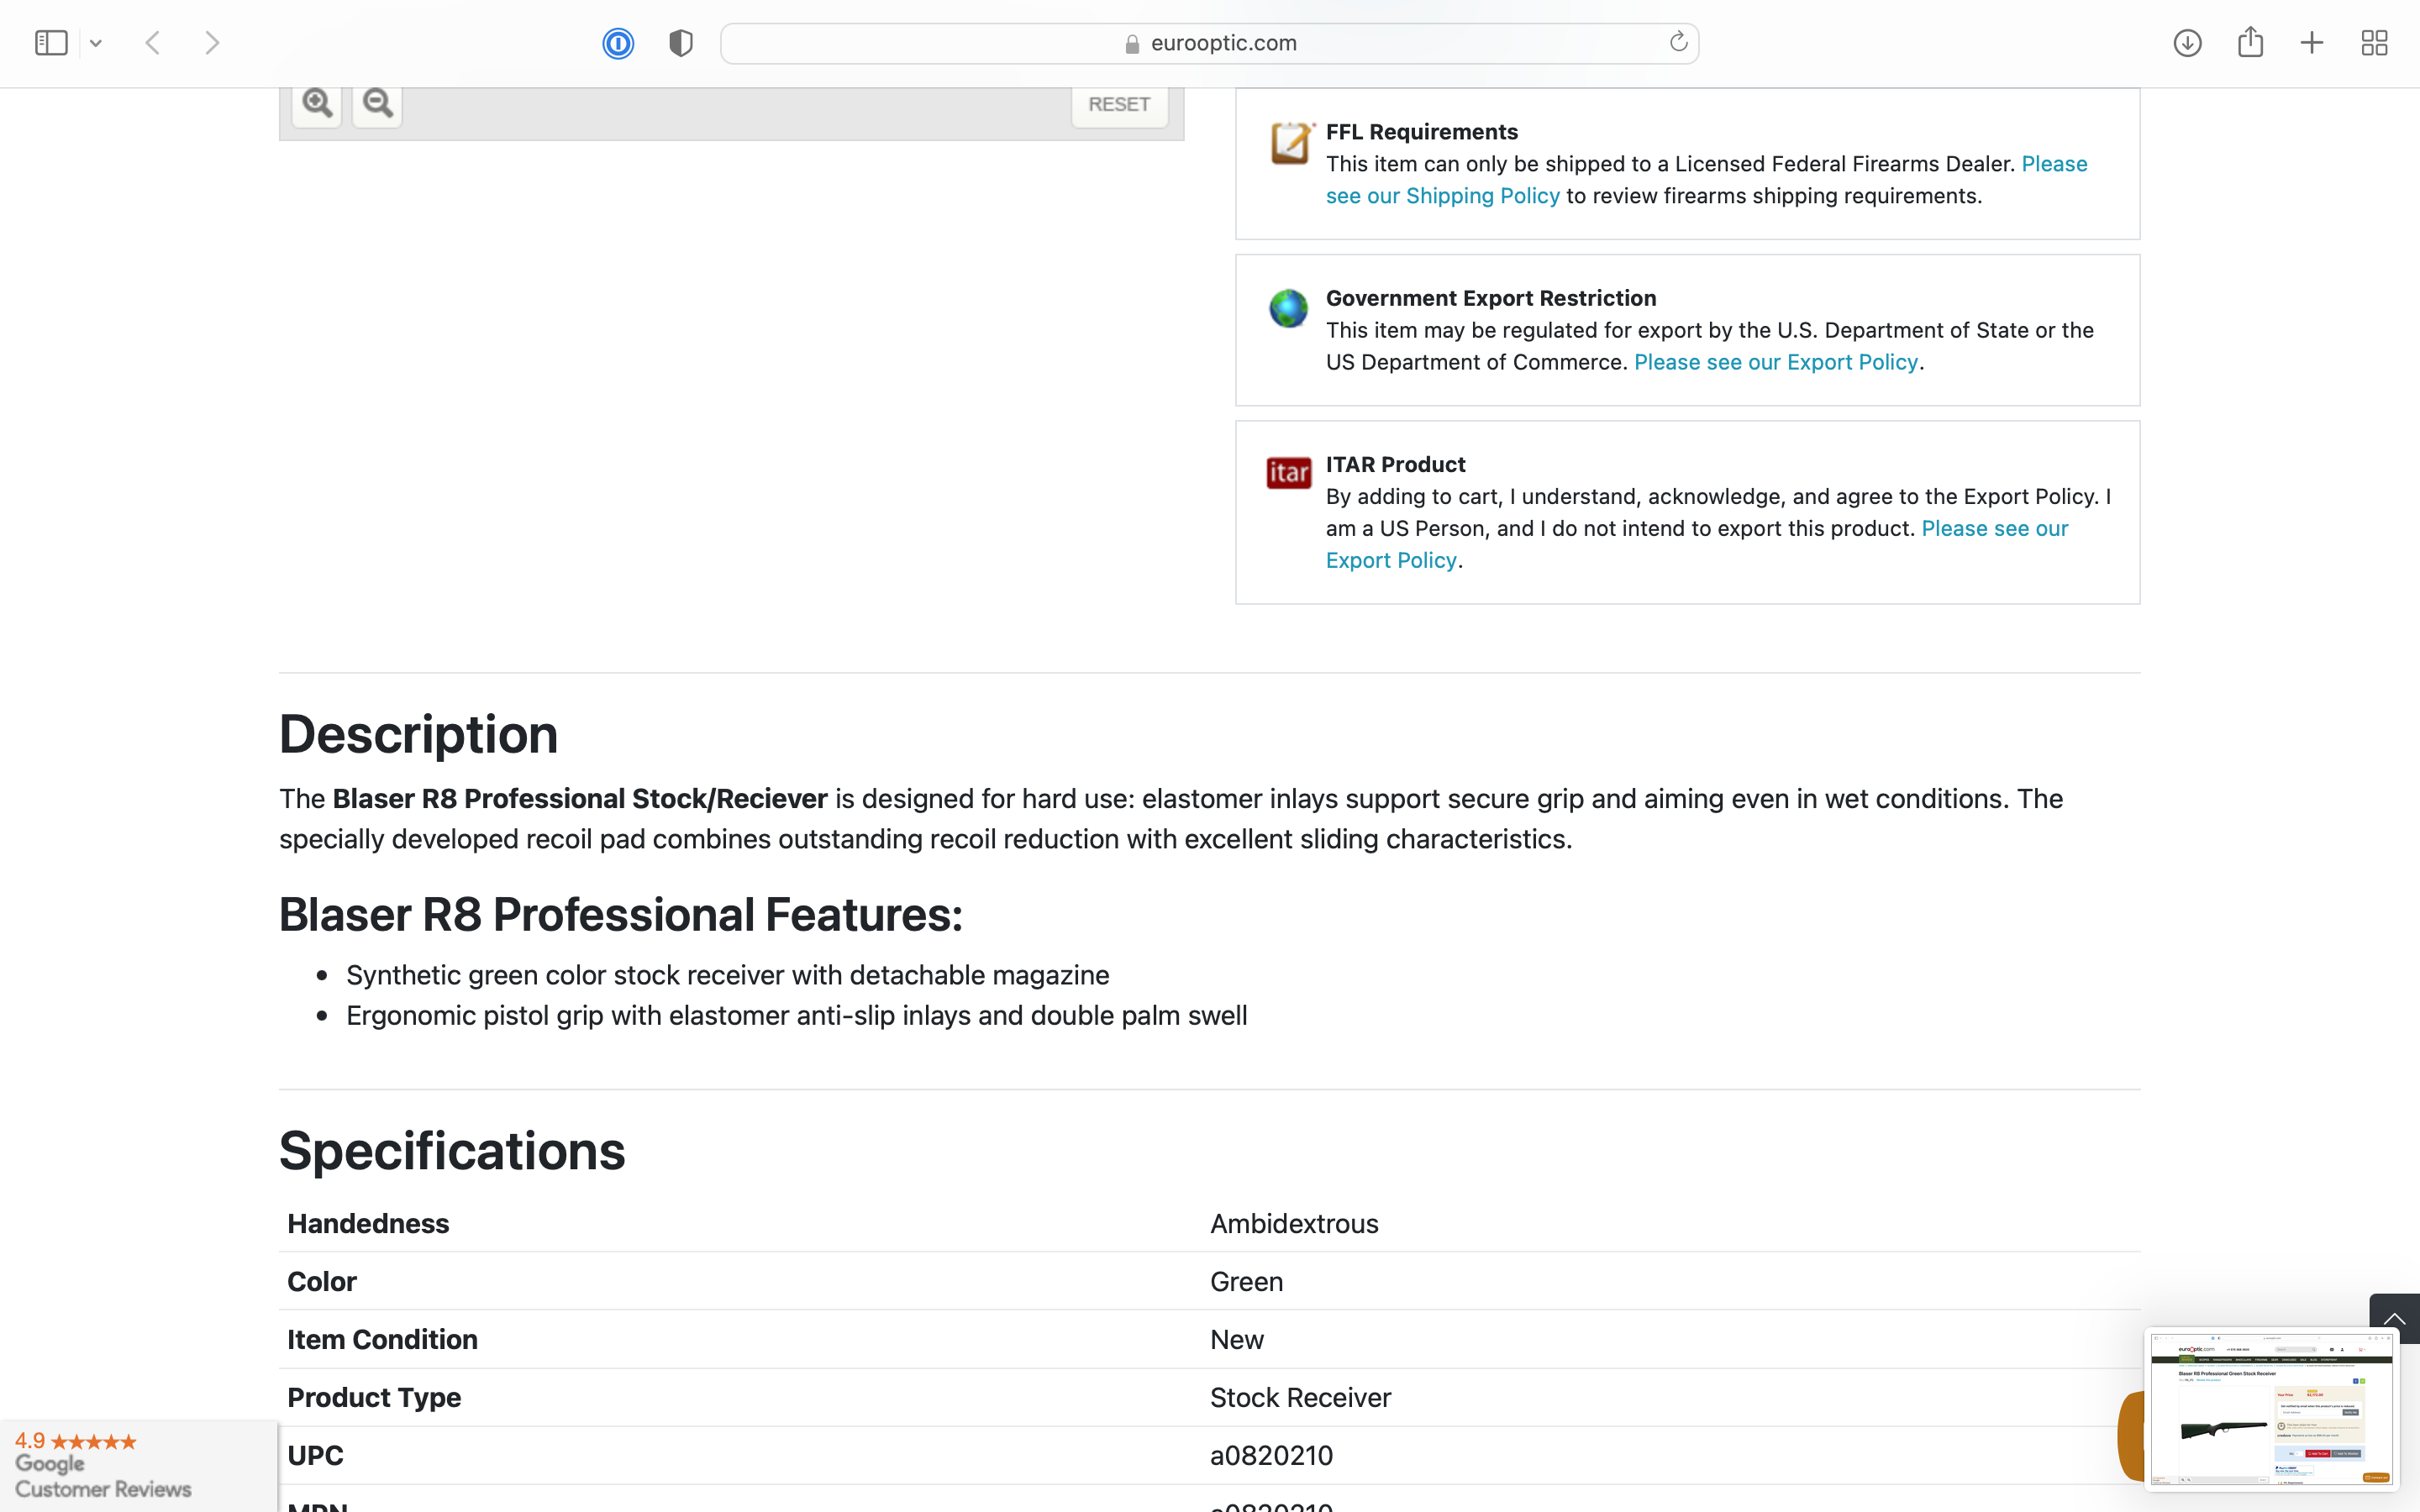Open the privacy report shield

point(681,43)
